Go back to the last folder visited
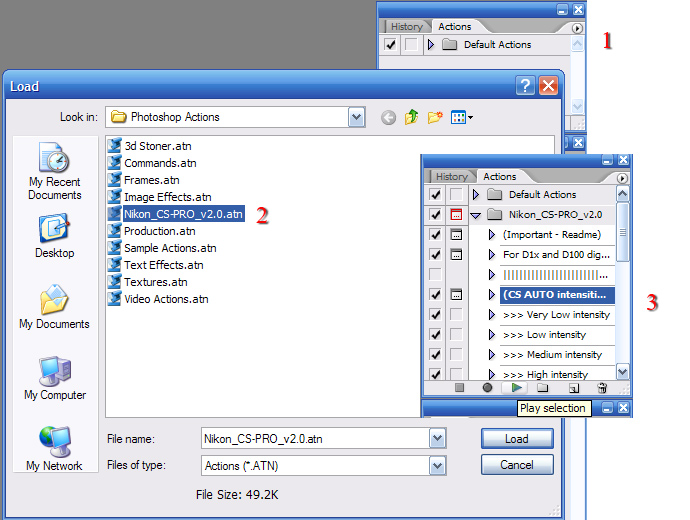The height and width of the screenshot is (520, 690). 388,117
